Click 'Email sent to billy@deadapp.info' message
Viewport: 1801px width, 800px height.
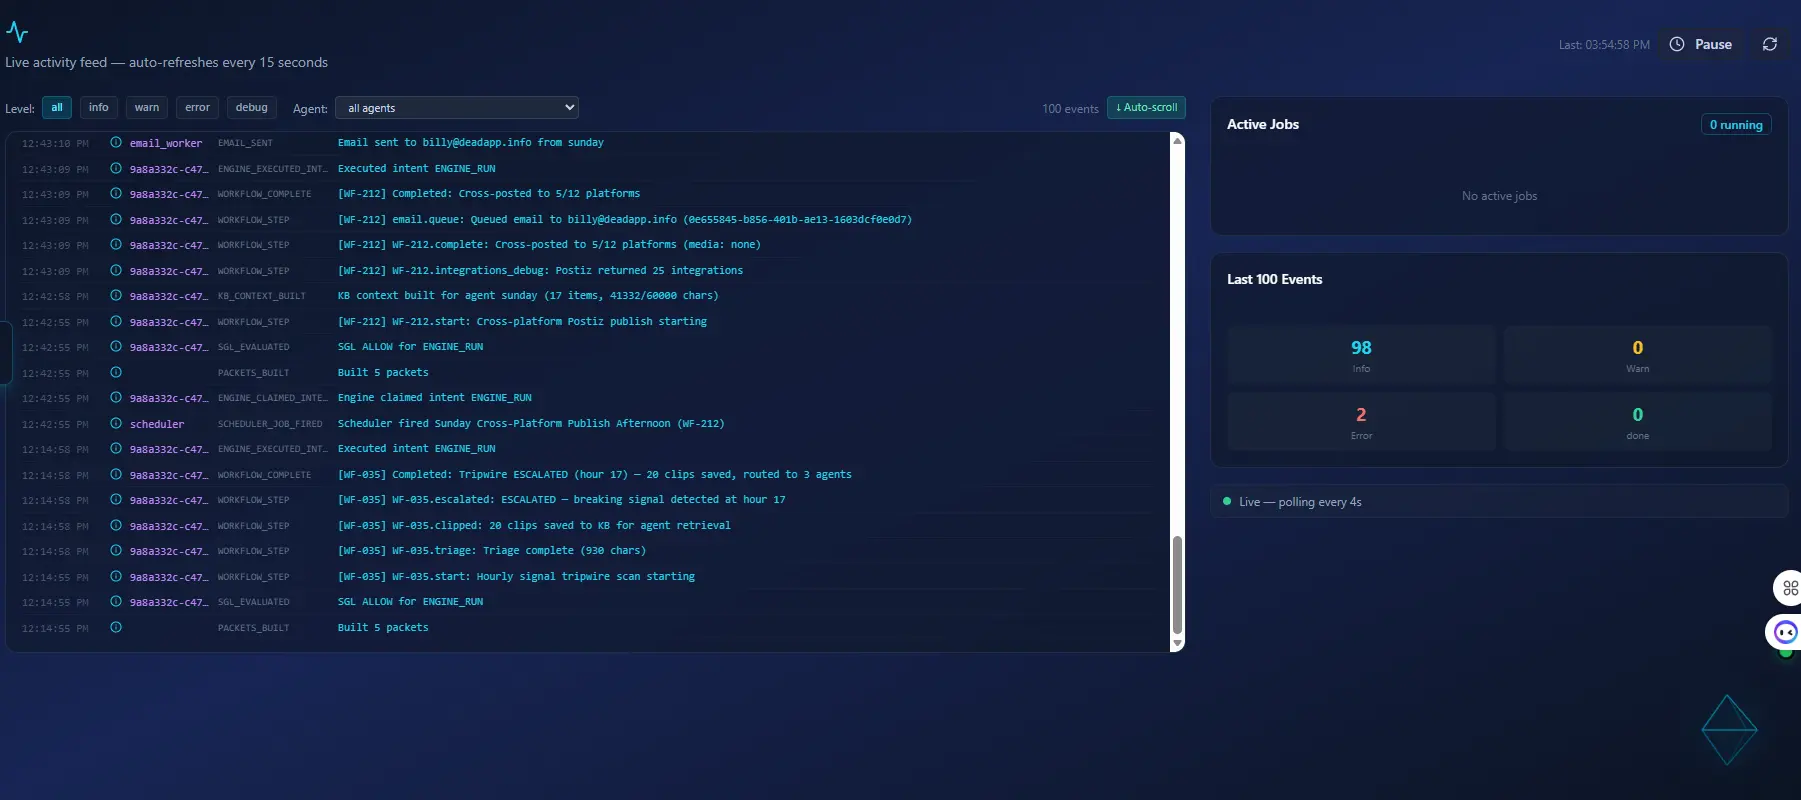pyautogui.click(x=471, y=143)
